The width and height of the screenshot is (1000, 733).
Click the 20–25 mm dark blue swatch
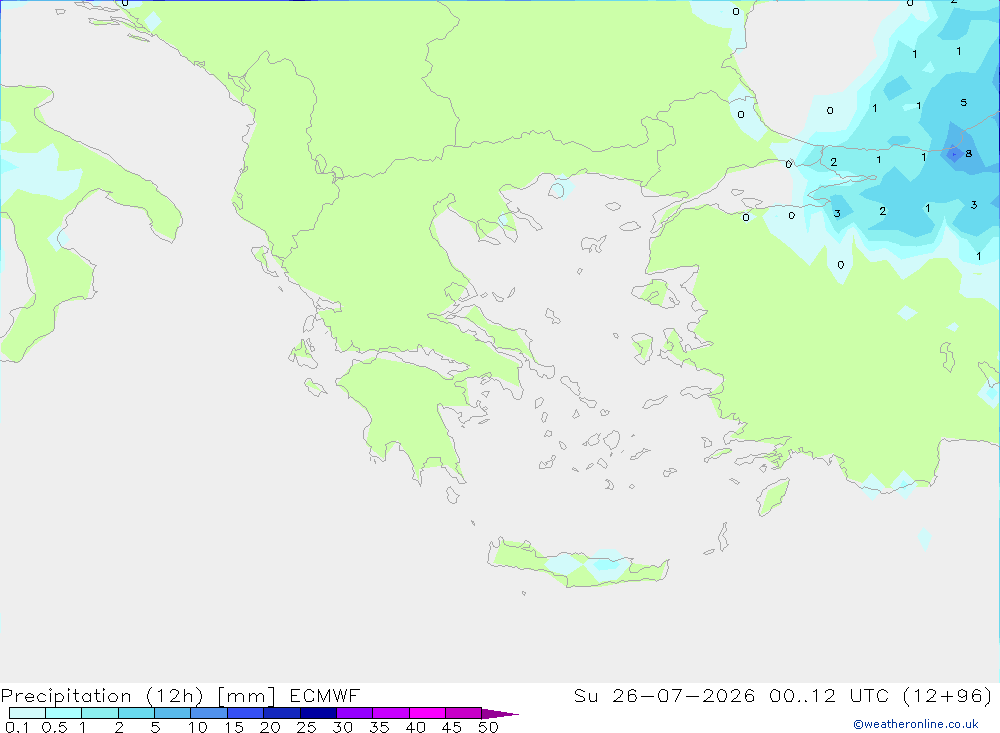point(281,713)
